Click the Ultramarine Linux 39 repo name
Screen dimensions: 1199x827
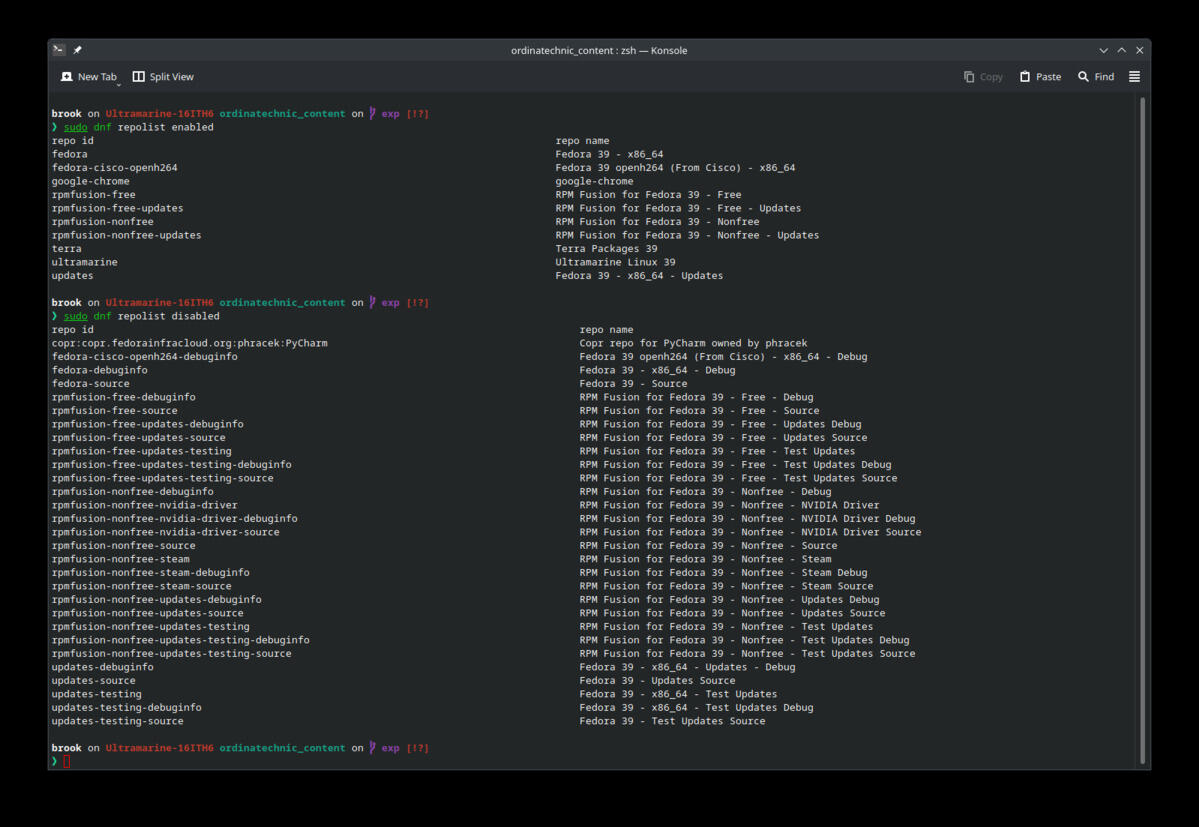616,262
